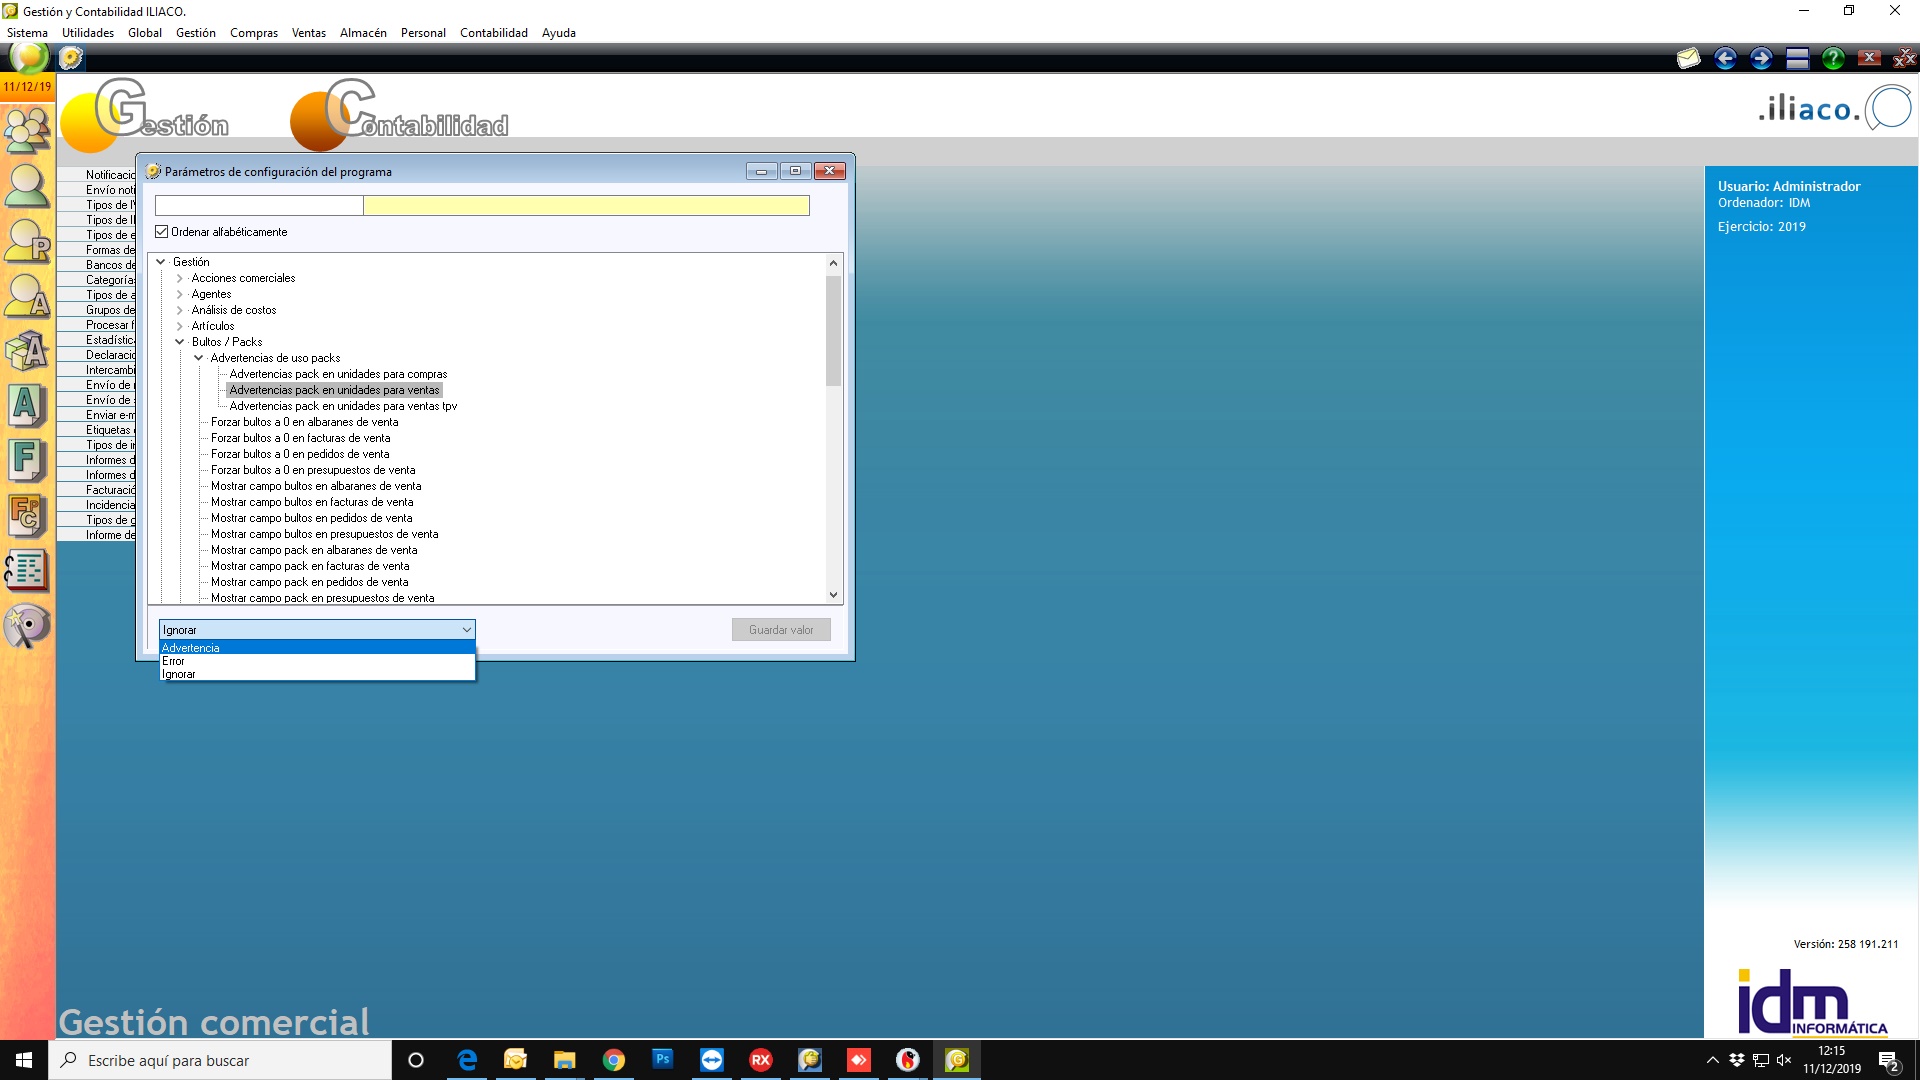Open Microsoft Edge from taskbar

[x=467, y=1060]
